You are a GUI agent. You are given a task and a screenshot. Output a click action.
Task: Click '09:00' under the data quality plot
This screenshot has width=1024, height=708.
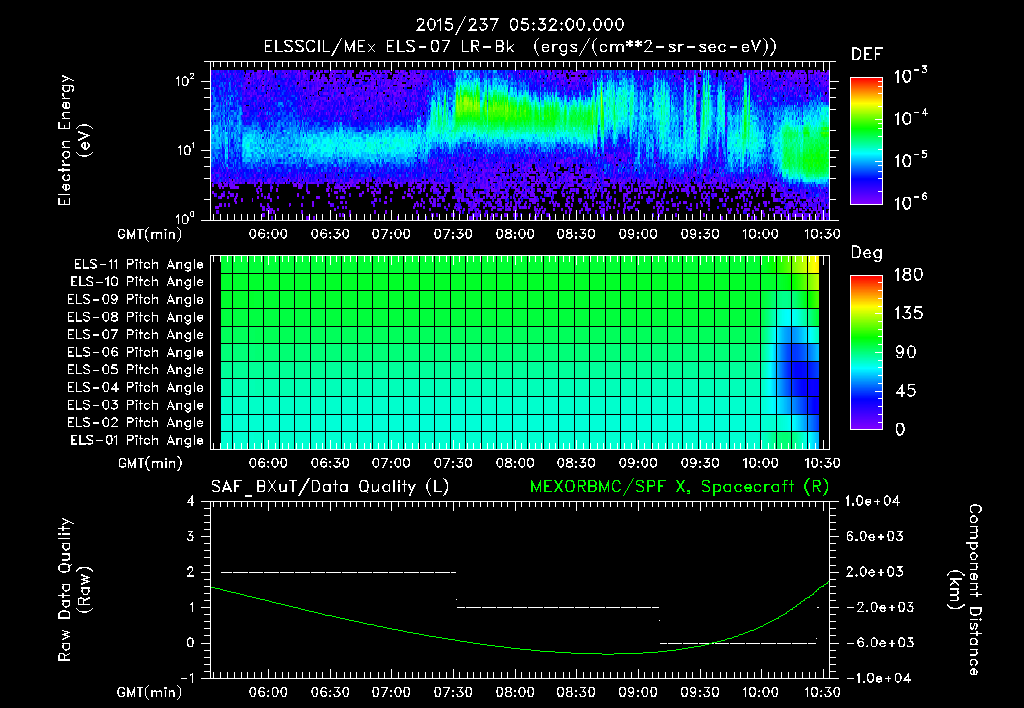(638, 692)
